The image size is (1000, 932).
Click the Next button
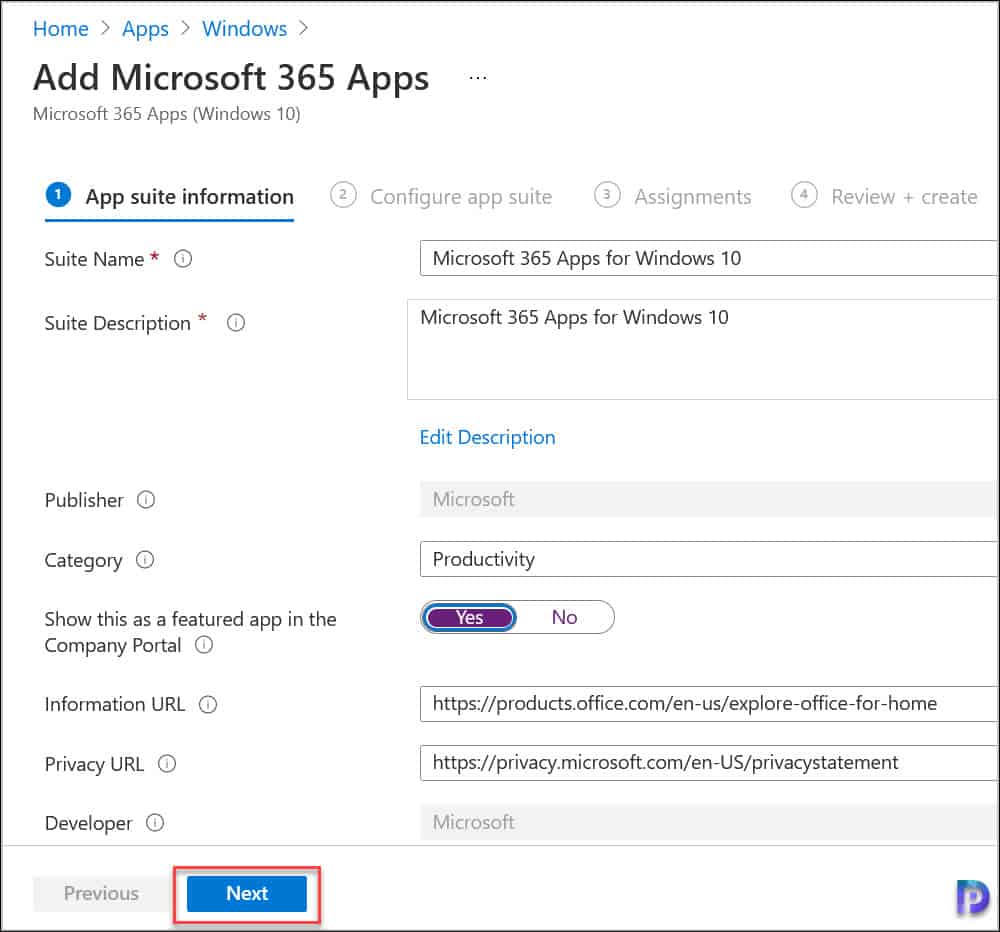pos(246,893)
